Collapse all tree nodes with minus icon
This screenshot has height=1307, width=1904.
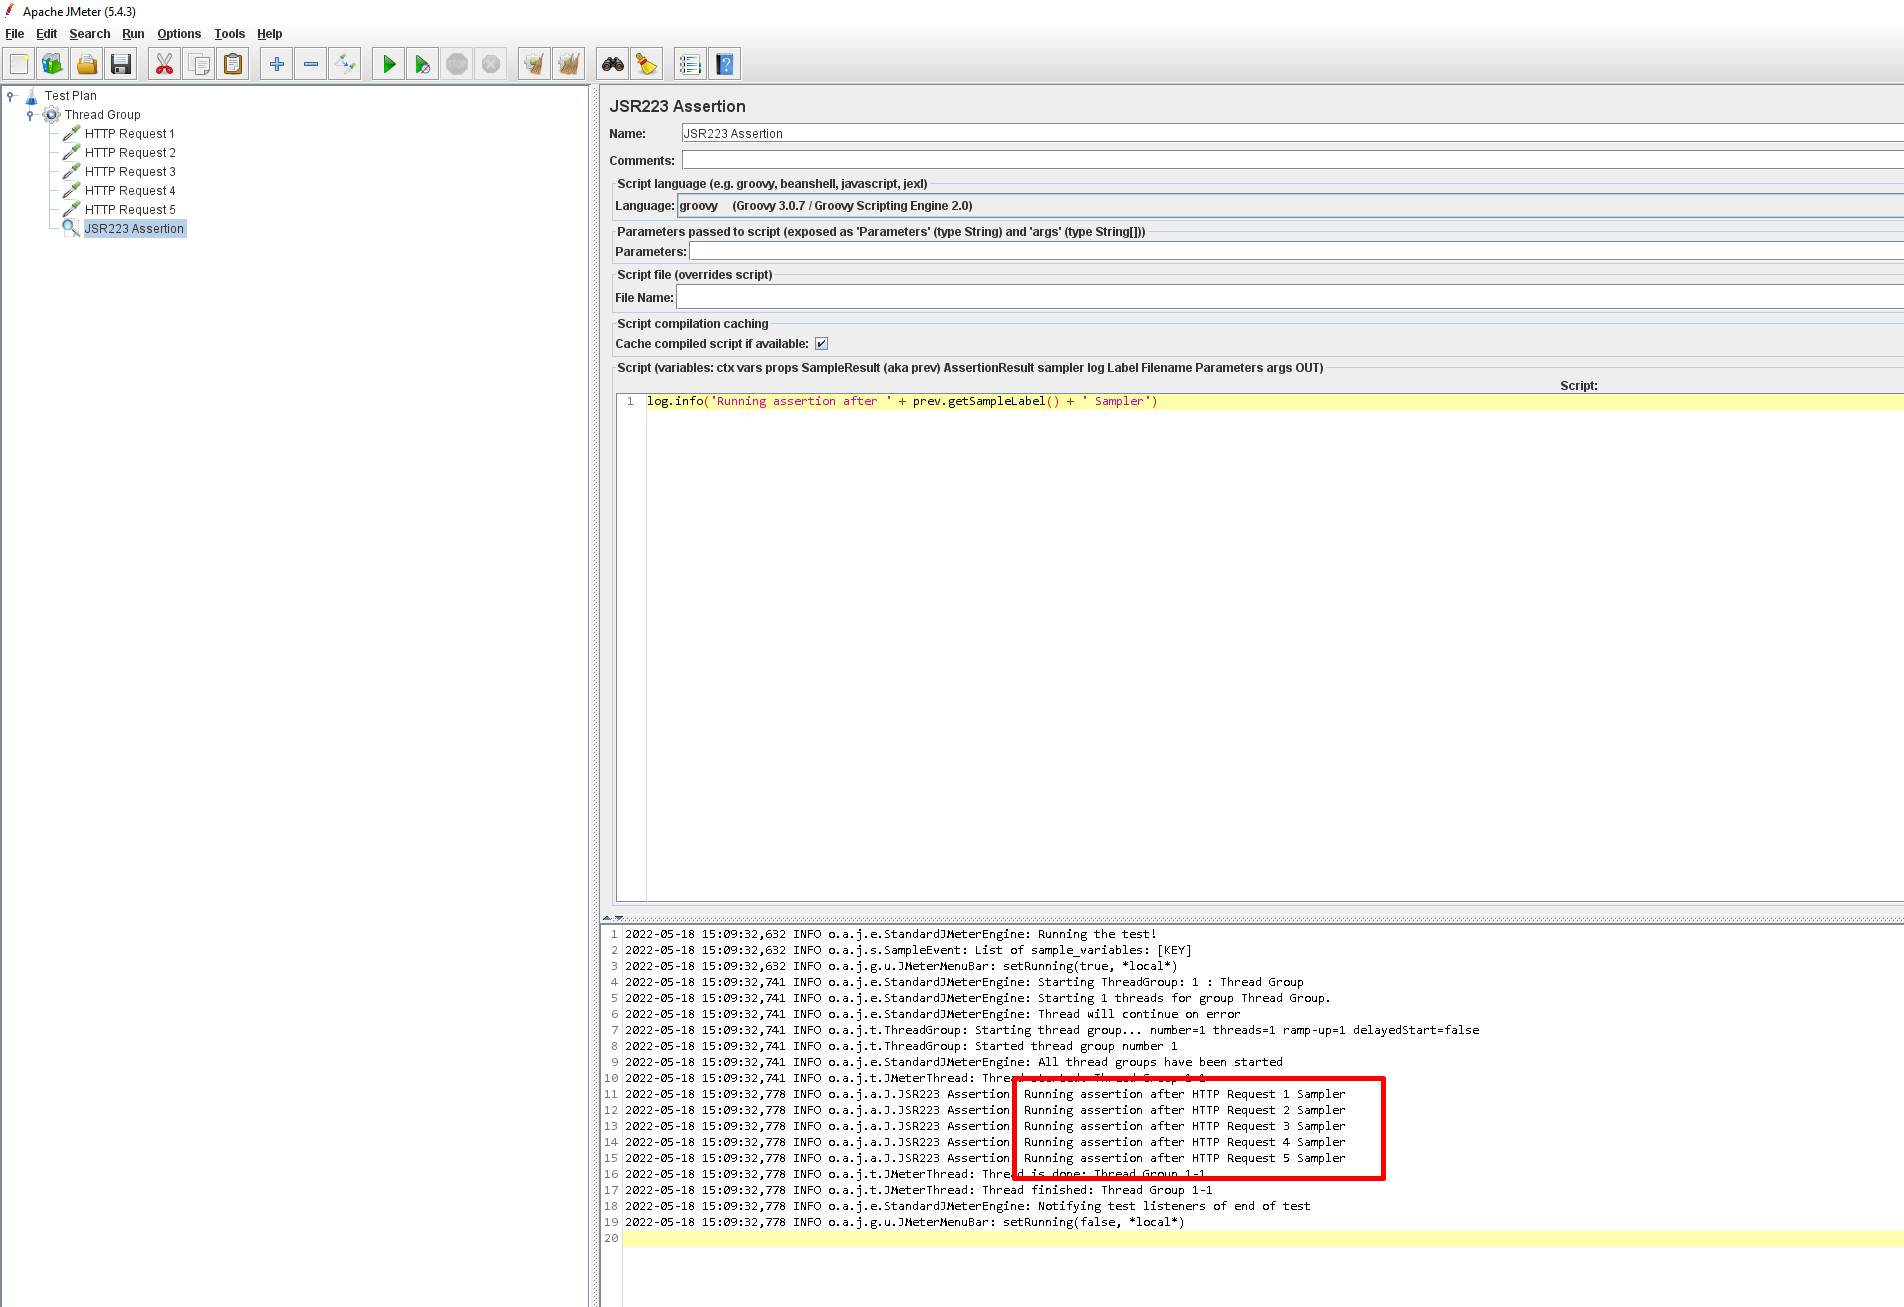point(311,64)
